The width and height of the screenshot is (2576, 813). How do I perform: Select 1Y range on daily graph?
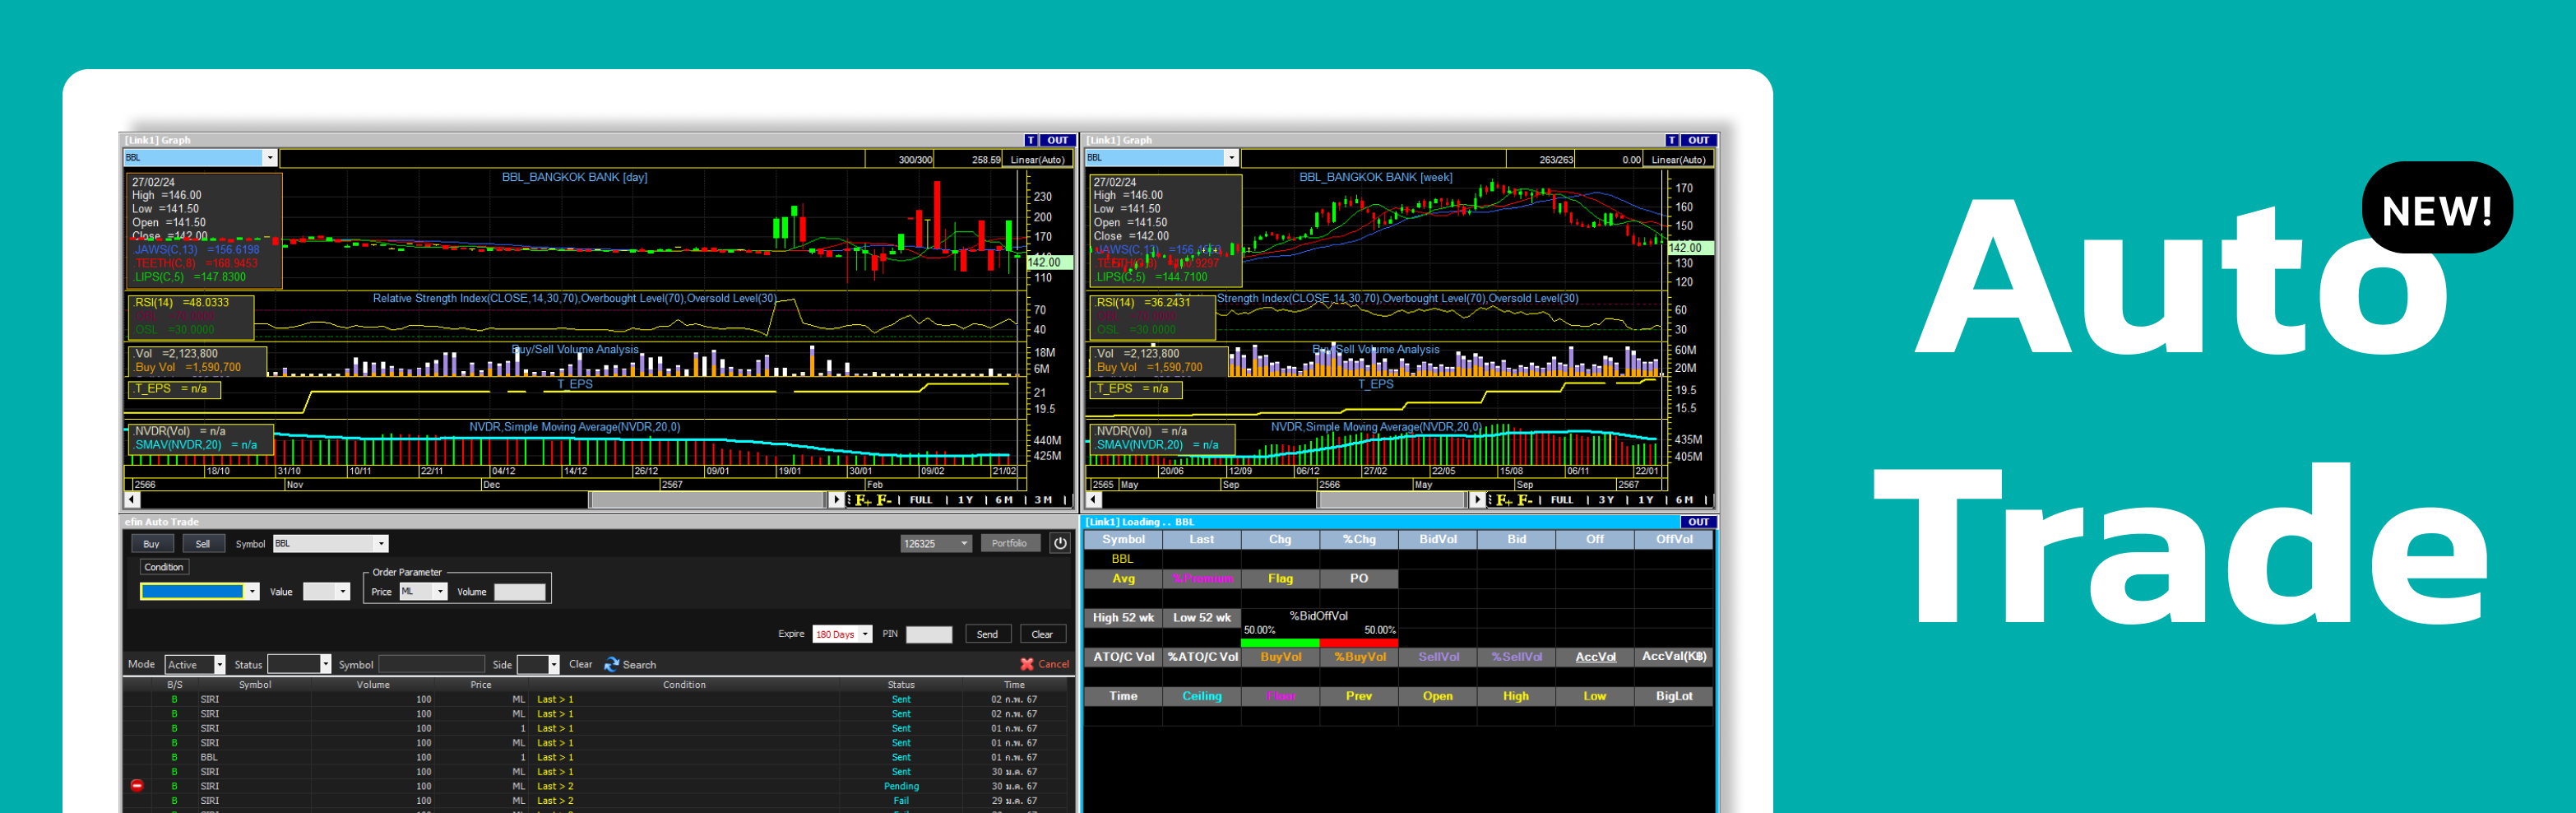pos(965,500)
